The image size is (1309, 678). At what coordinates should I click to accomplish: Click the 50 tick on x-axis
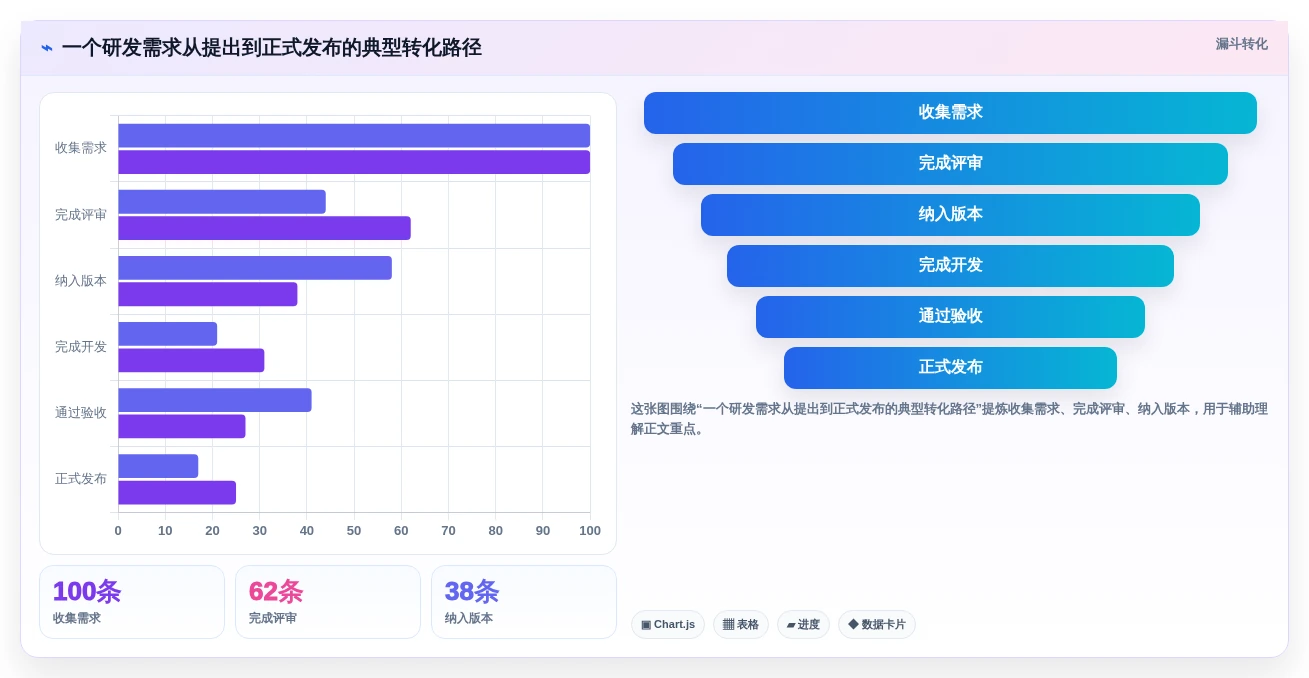point(354,531)
